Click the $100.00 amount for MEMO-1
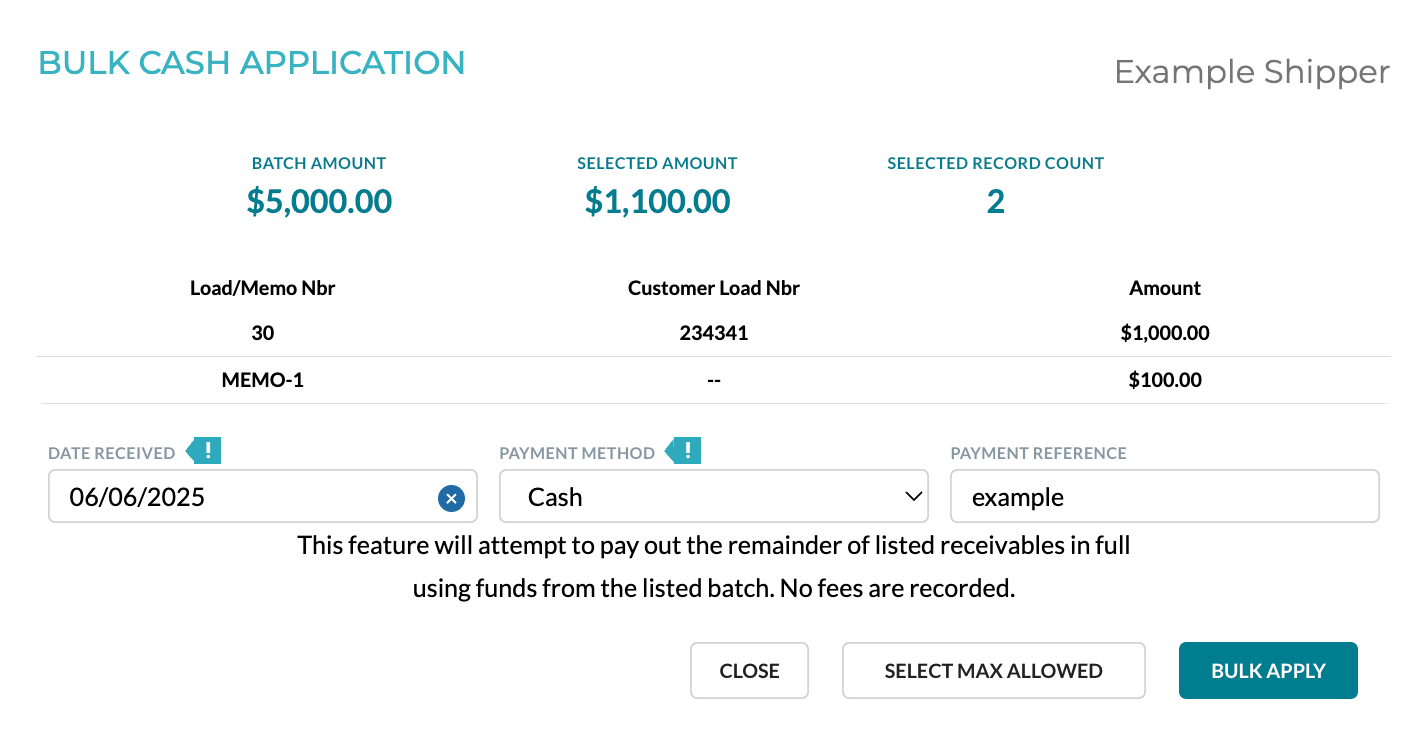The image size is (1426, 740). (x=1165, y=380)
